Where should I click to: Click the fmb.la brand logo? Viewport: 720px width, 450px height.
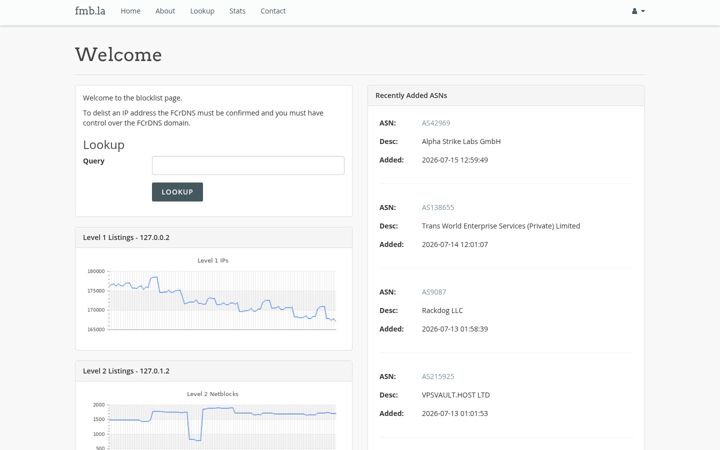90,11
